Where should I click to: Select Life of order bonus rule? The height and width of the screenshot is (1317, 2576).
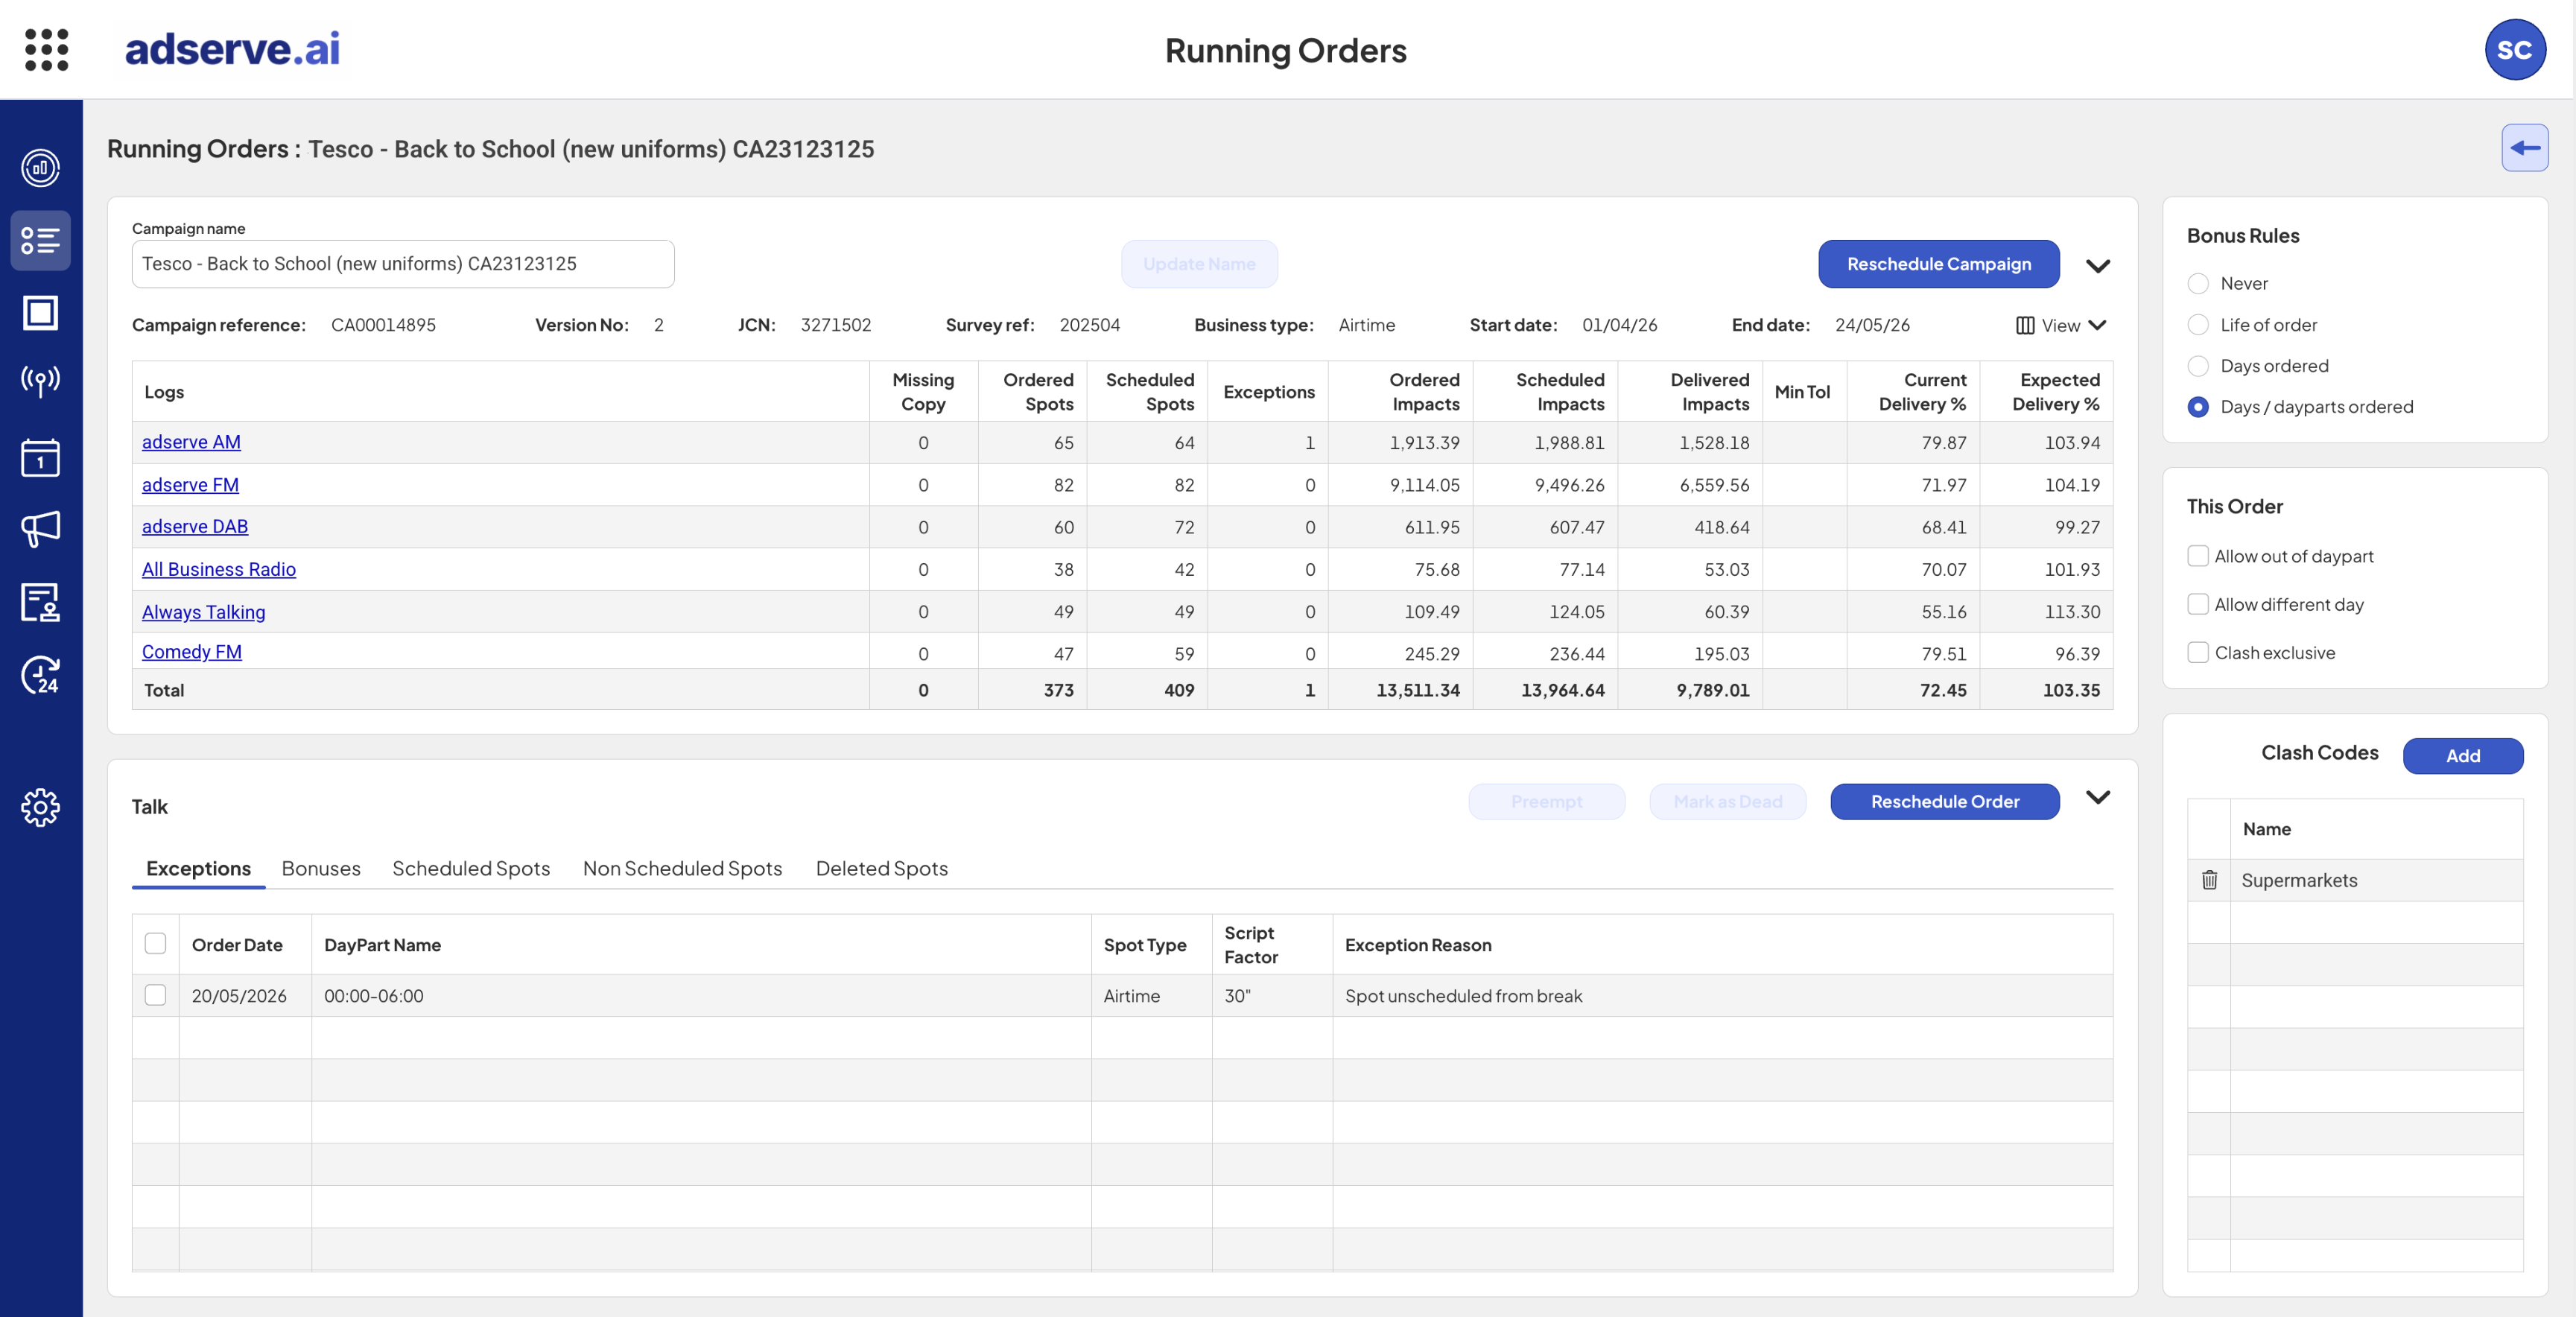tap(2197, 325)
